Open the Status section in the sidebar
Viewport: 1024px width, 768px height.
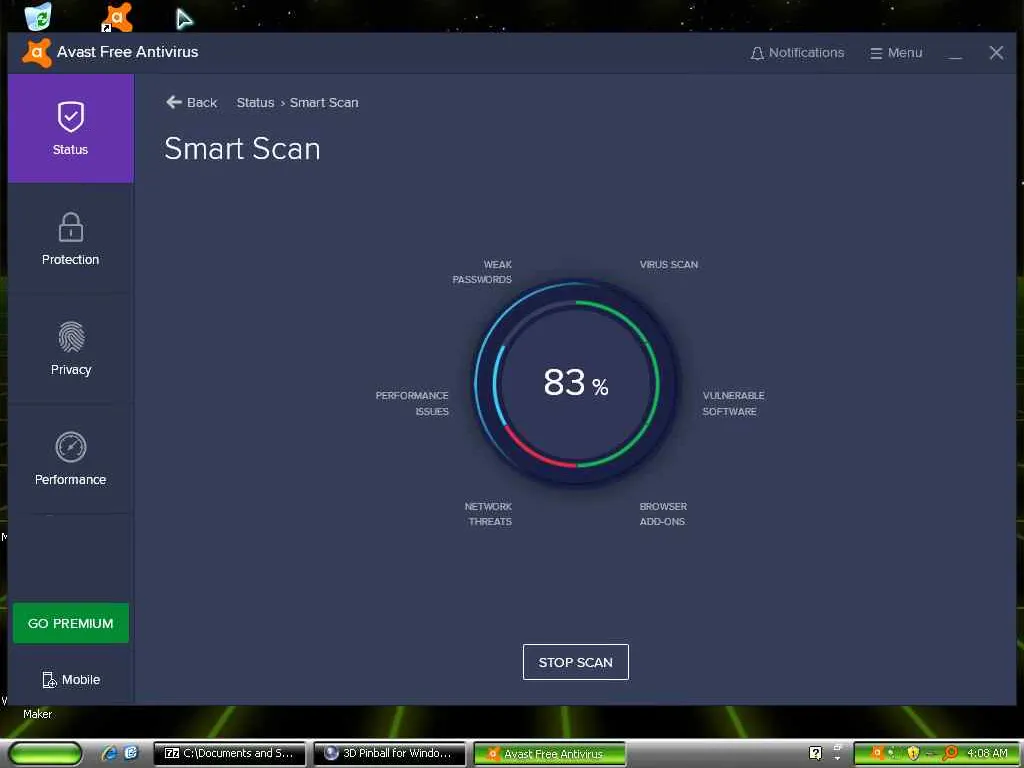tap(71, 128)
